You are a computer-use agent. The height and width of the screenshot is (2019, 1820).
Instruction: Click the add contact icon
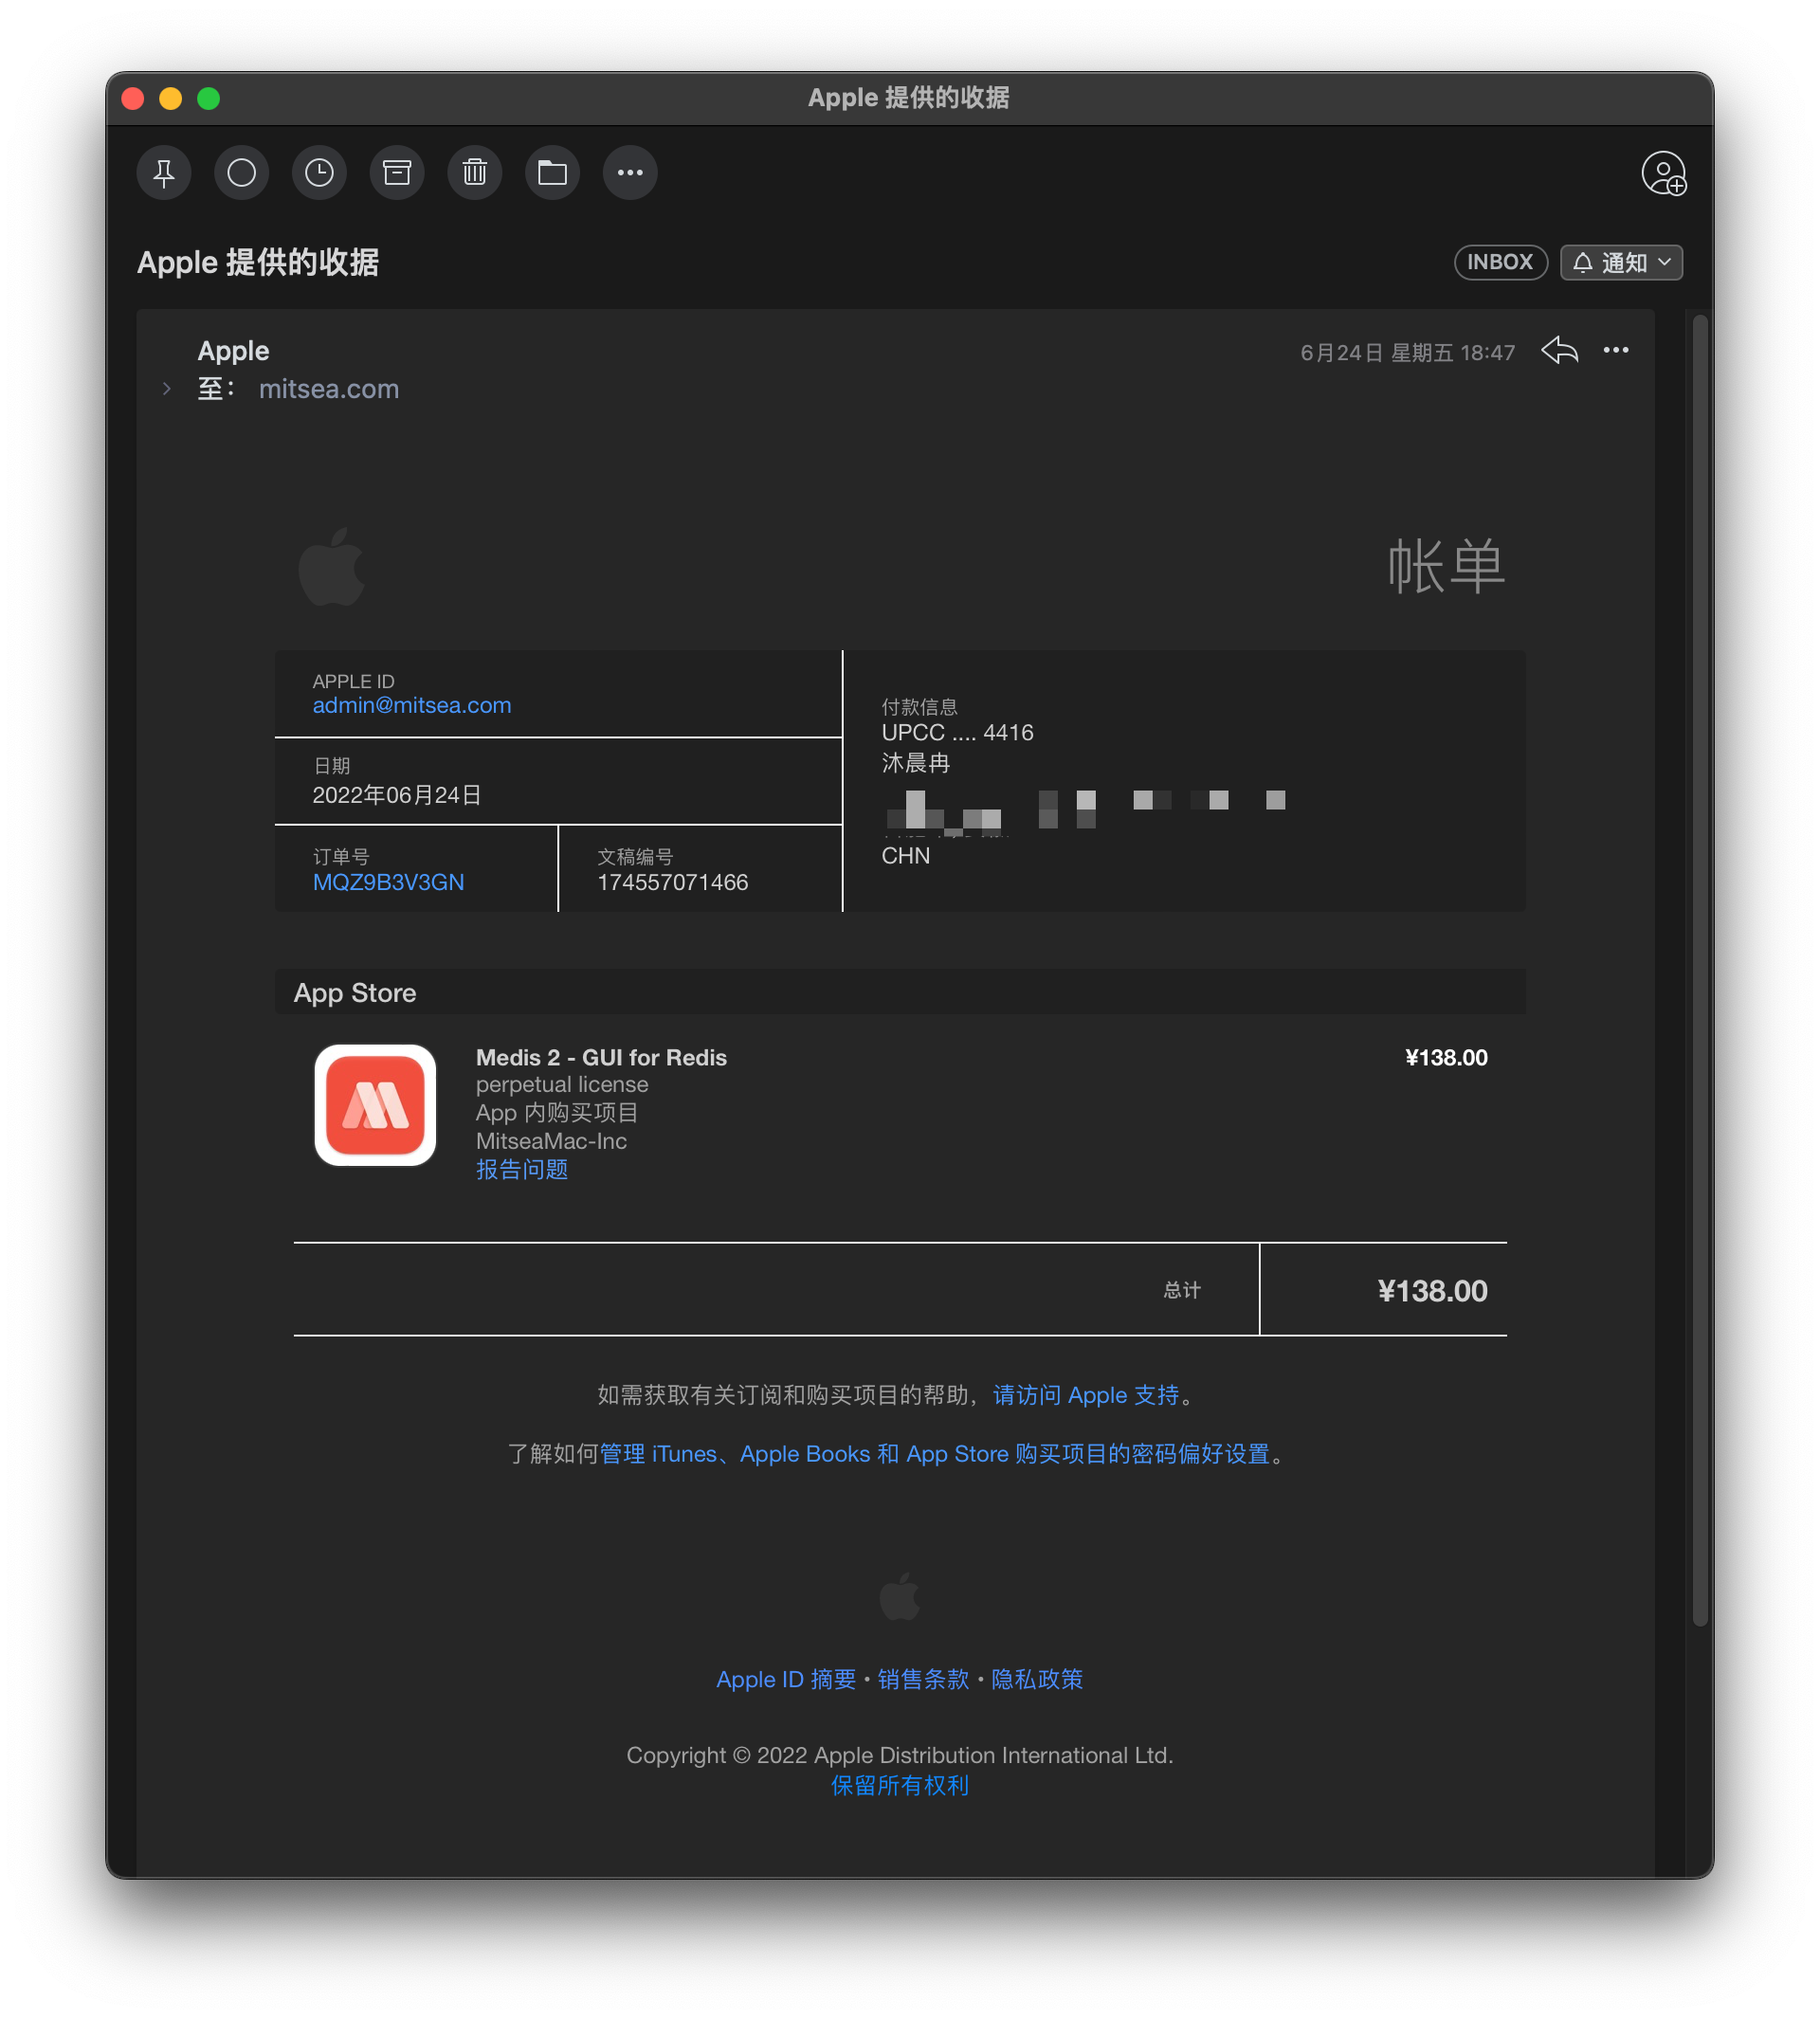point(1663,174)
